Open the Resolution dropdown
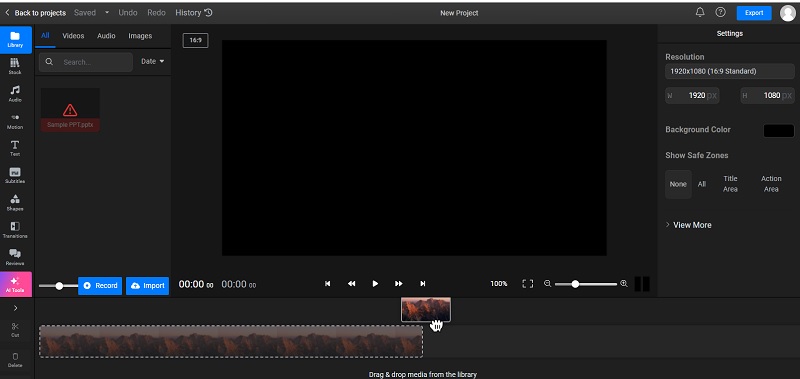Image resolution: width=800 pixels, height=379 pixels. click(730, 71)
